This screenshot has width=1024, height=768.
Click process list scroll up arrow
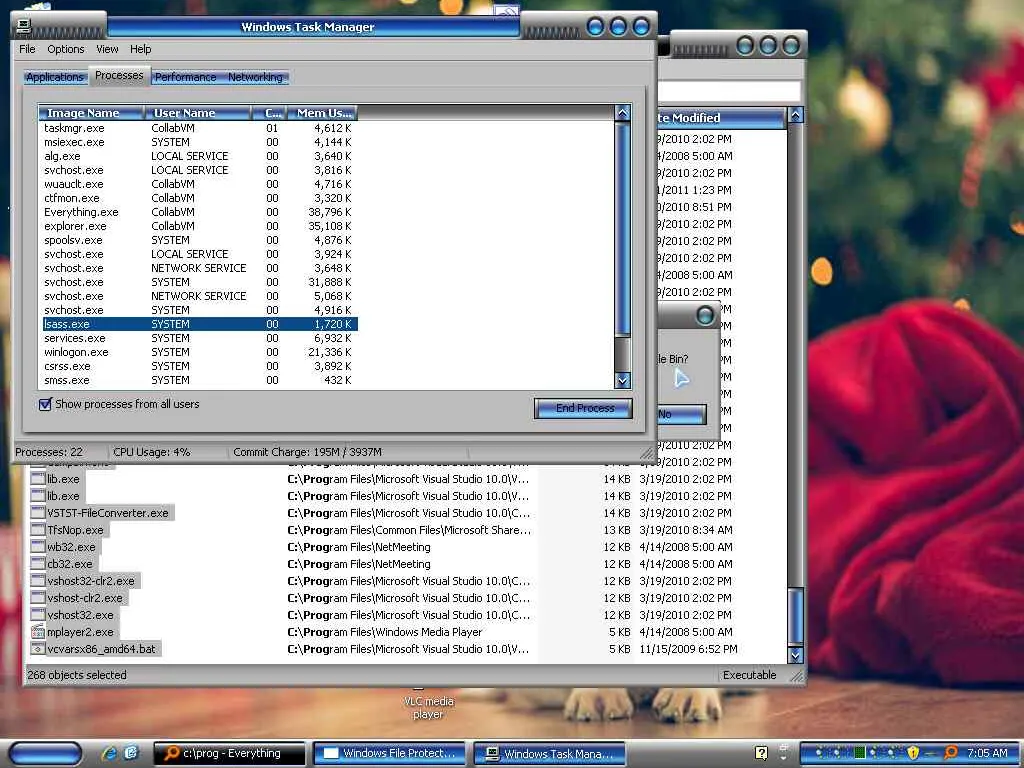[623, 113]
